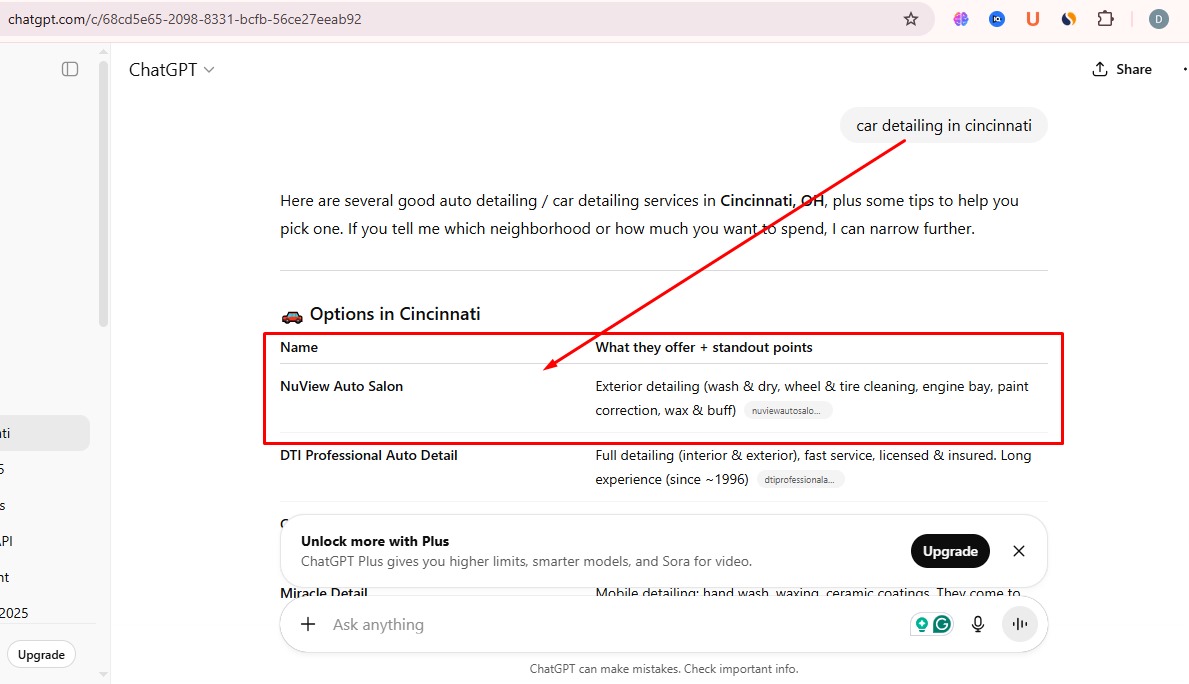The height and width of the screenshot is (684, 1189).
Task: Click the Ask anything input field
Action: pyautogui.click(x=600, y=624)
